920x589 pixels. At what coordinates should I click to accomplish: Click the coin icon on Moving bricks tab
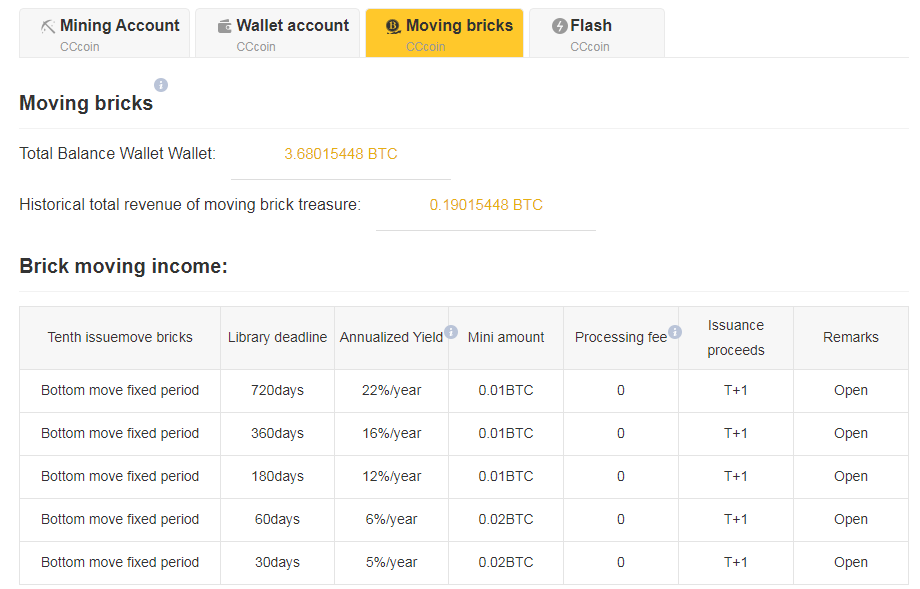(393, 26)
